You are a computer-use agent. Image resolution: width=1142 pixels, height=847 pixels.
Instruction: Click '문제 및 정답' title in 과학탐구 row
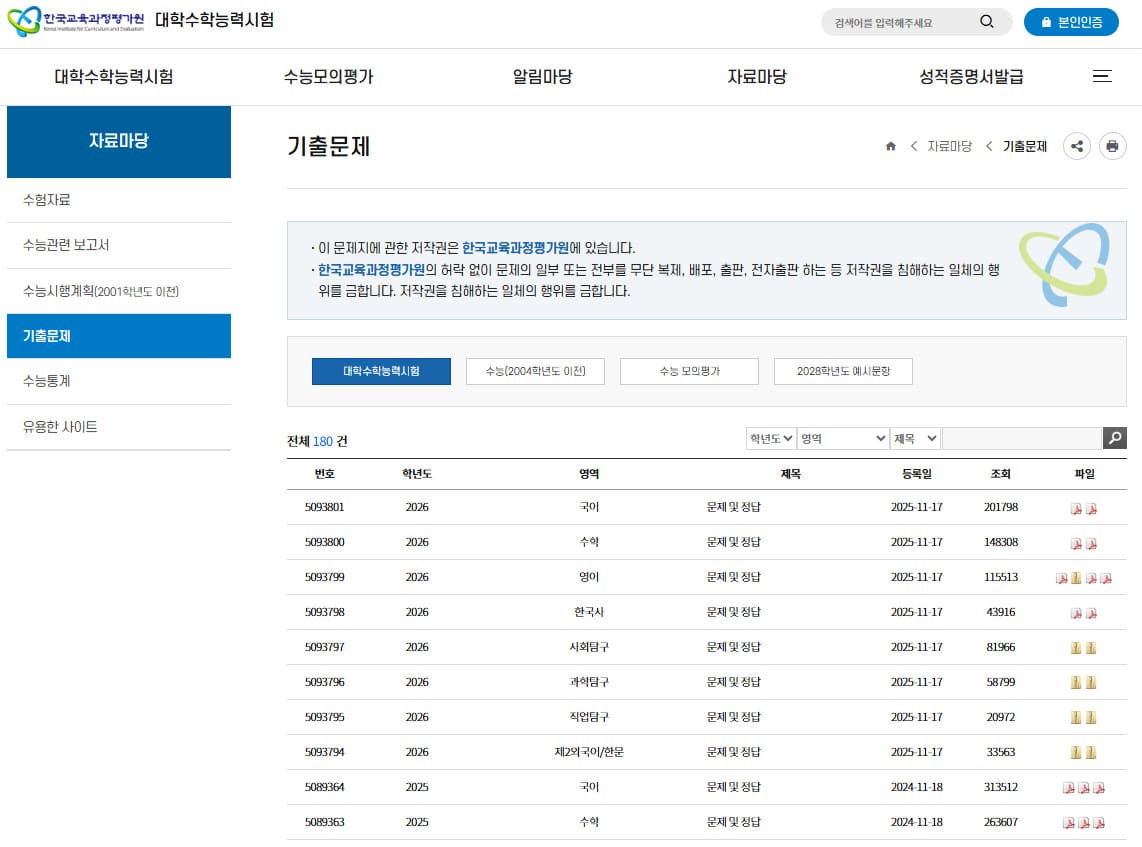click(x=733, y=682)
